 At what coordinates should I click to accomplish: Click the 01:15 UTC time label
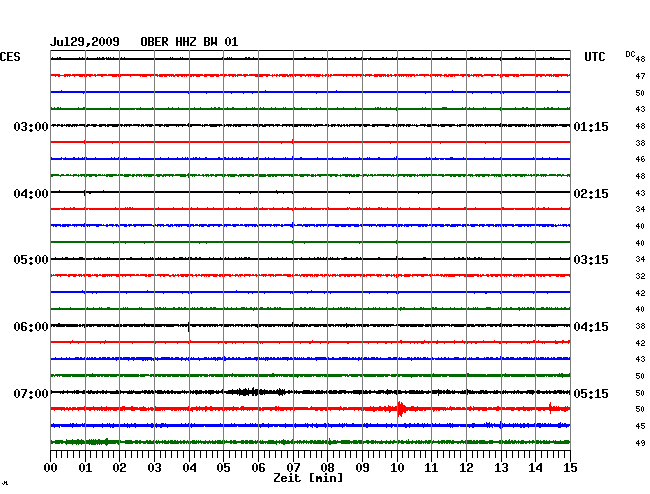point(591,127)
